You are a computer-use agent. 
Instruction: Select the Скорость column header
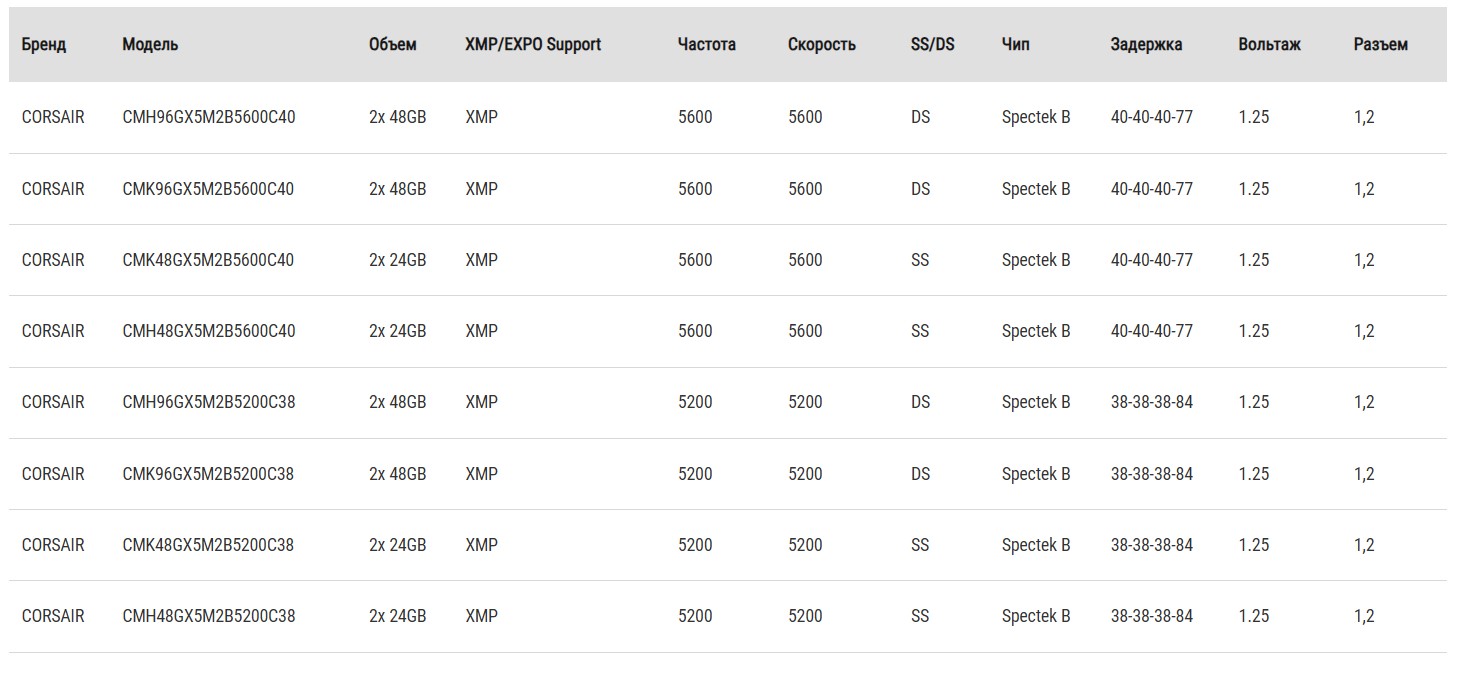click(x=821, y=45)
